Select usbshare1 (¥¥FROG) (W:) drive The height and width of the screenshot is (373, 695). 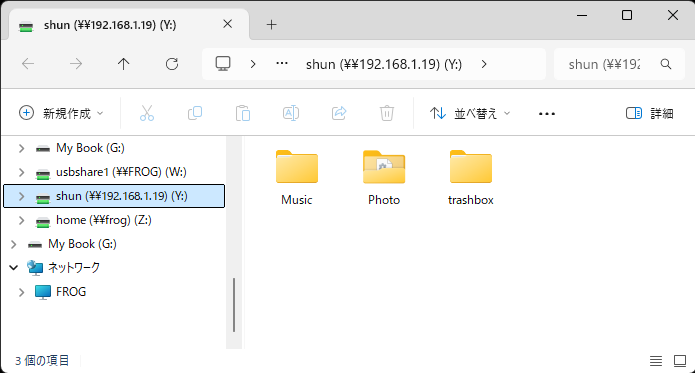coord(121,172)
